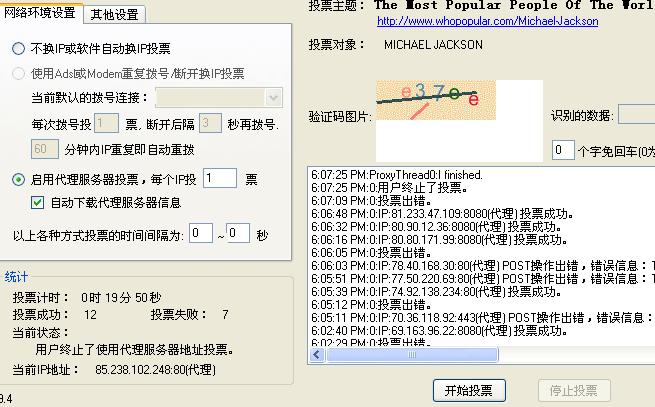Switch to the 网络环境设置 tab
The image size is (655, 407).
click(41, 13)
